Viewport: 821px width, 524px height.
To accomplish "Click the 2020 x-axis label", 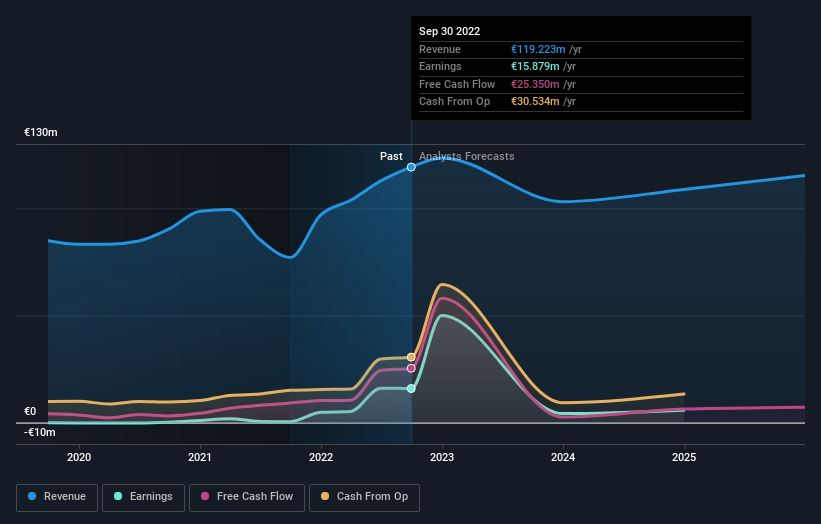I will click(79, 457).
